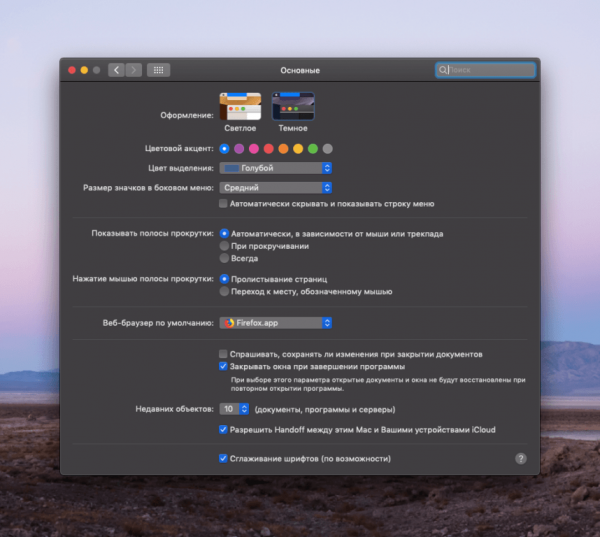Open help with the question mark button

[520, 458]
